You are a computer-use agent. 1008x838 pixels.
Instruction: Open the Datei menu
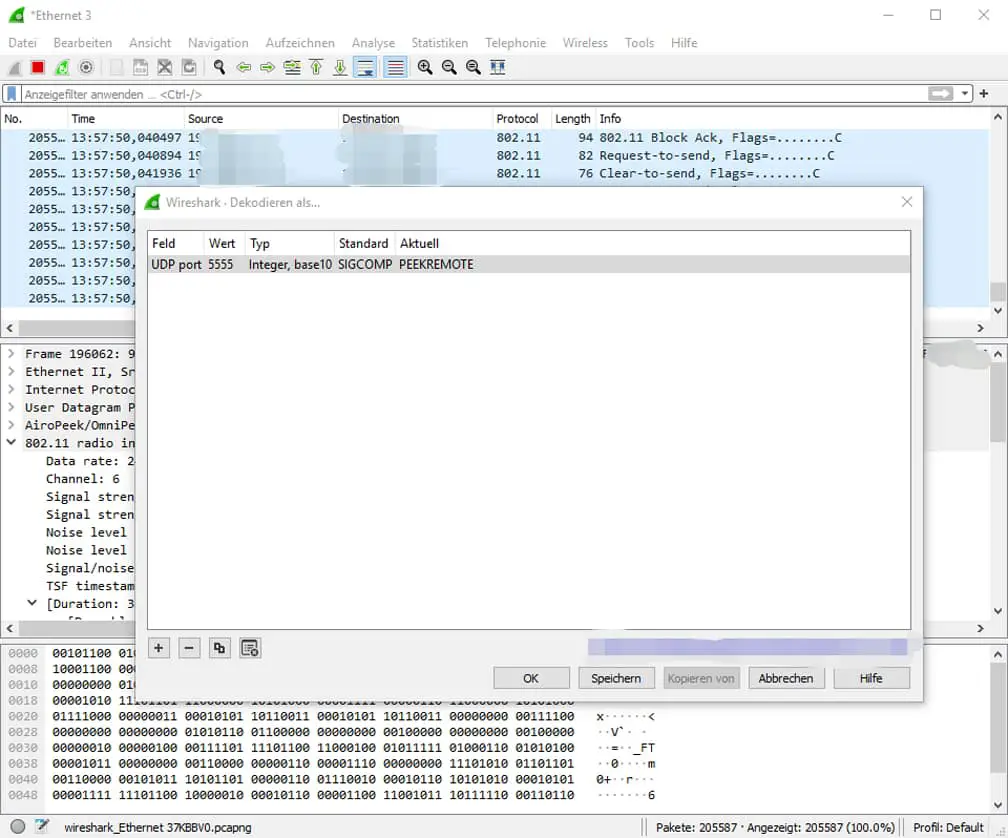(22, 43)
